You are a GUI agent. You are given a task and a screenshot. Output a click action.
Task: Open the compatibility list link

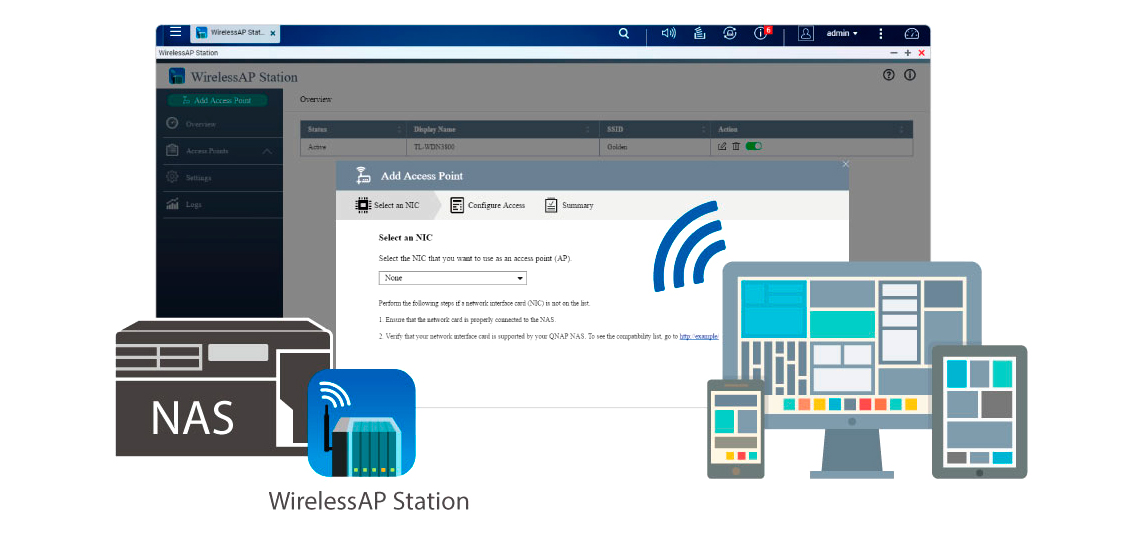(x=699, y=337)
